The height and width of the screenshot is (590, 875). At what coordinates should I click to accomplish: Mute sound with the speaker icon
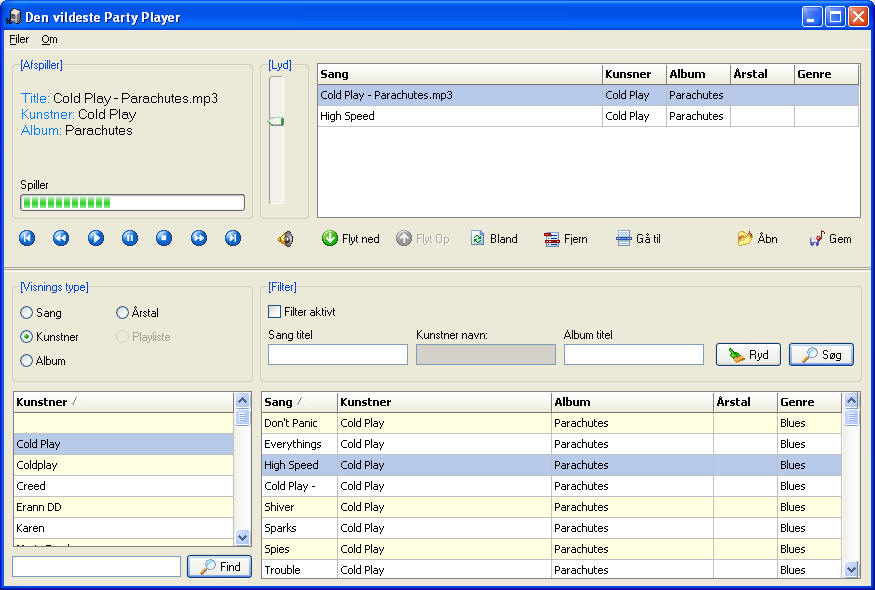tap(285, 239)
